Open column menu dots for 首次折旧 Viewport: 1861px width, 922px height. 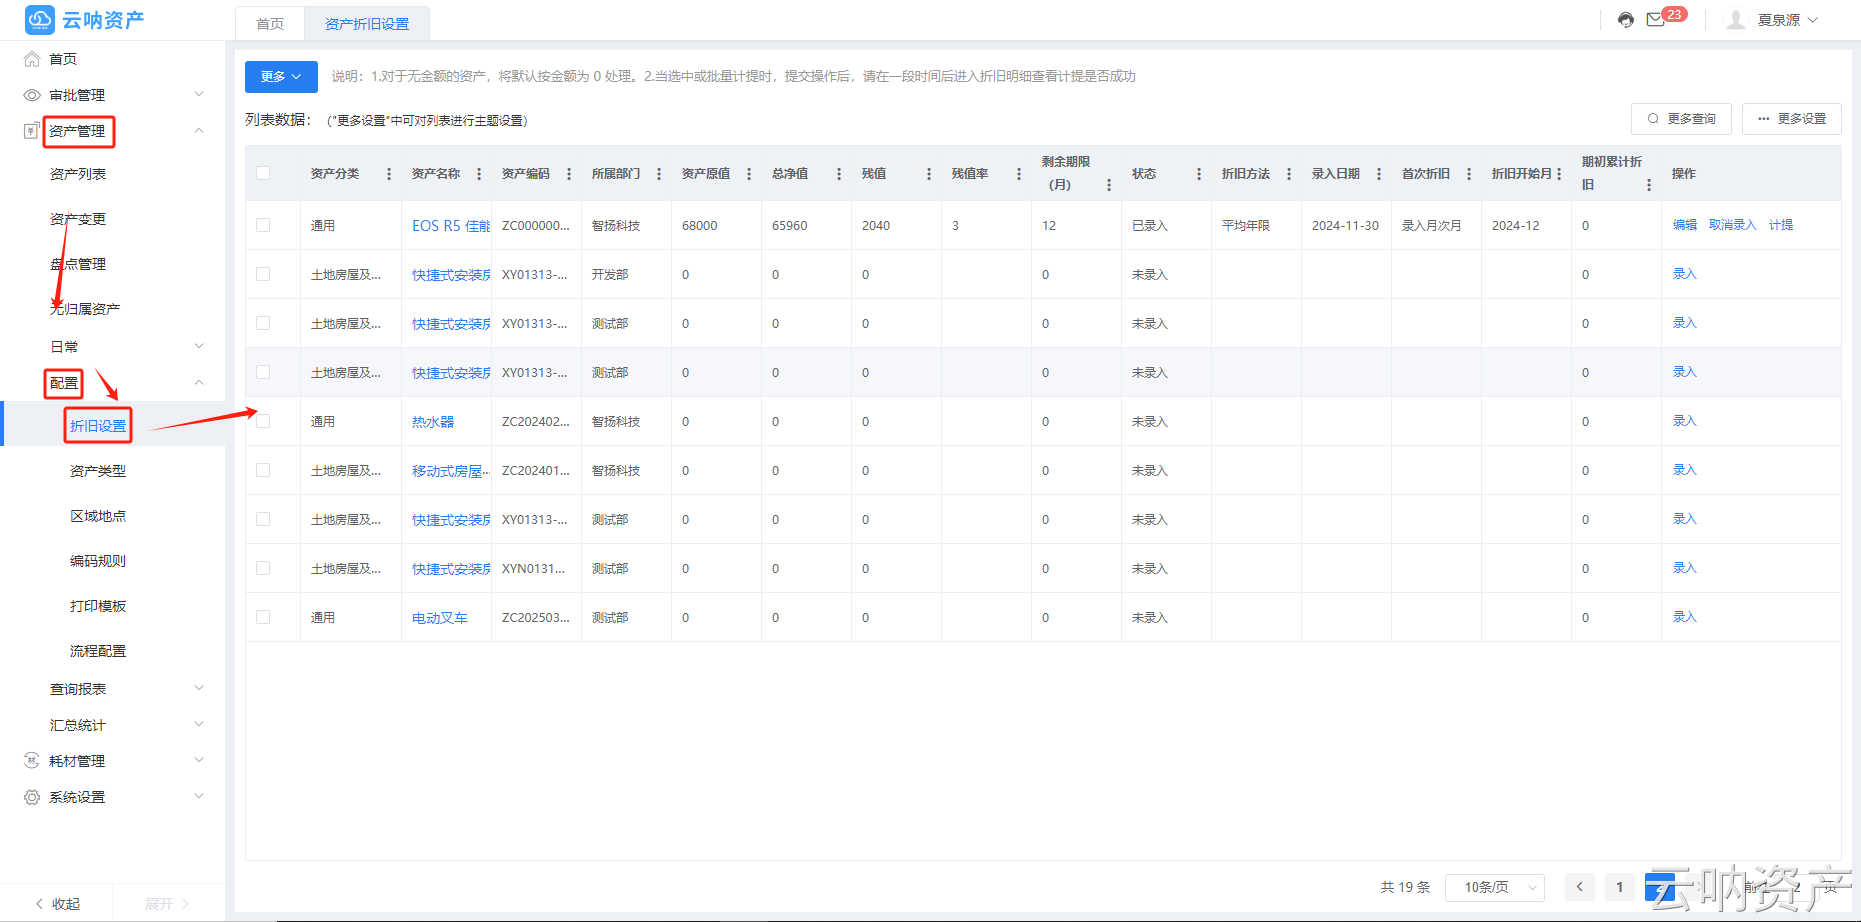pyautogui.click(x=1469, y=174)
